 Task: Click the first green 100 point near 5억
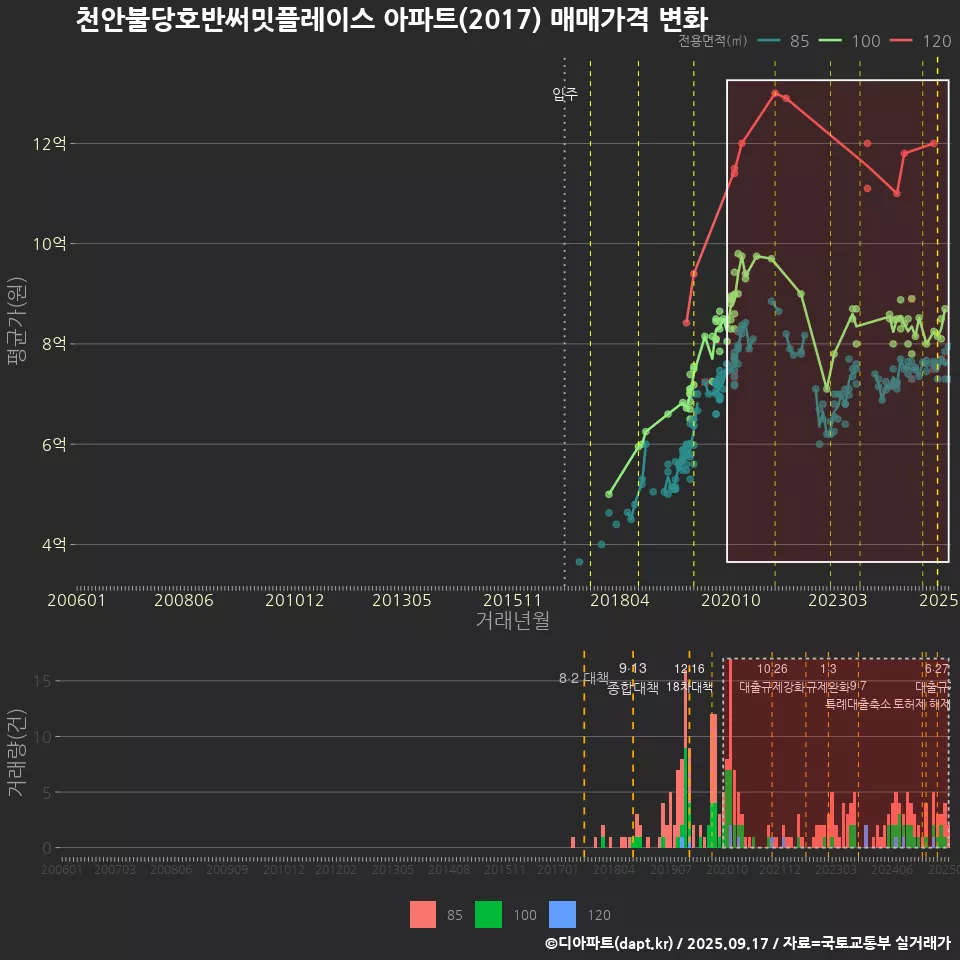tap(609, 494)
